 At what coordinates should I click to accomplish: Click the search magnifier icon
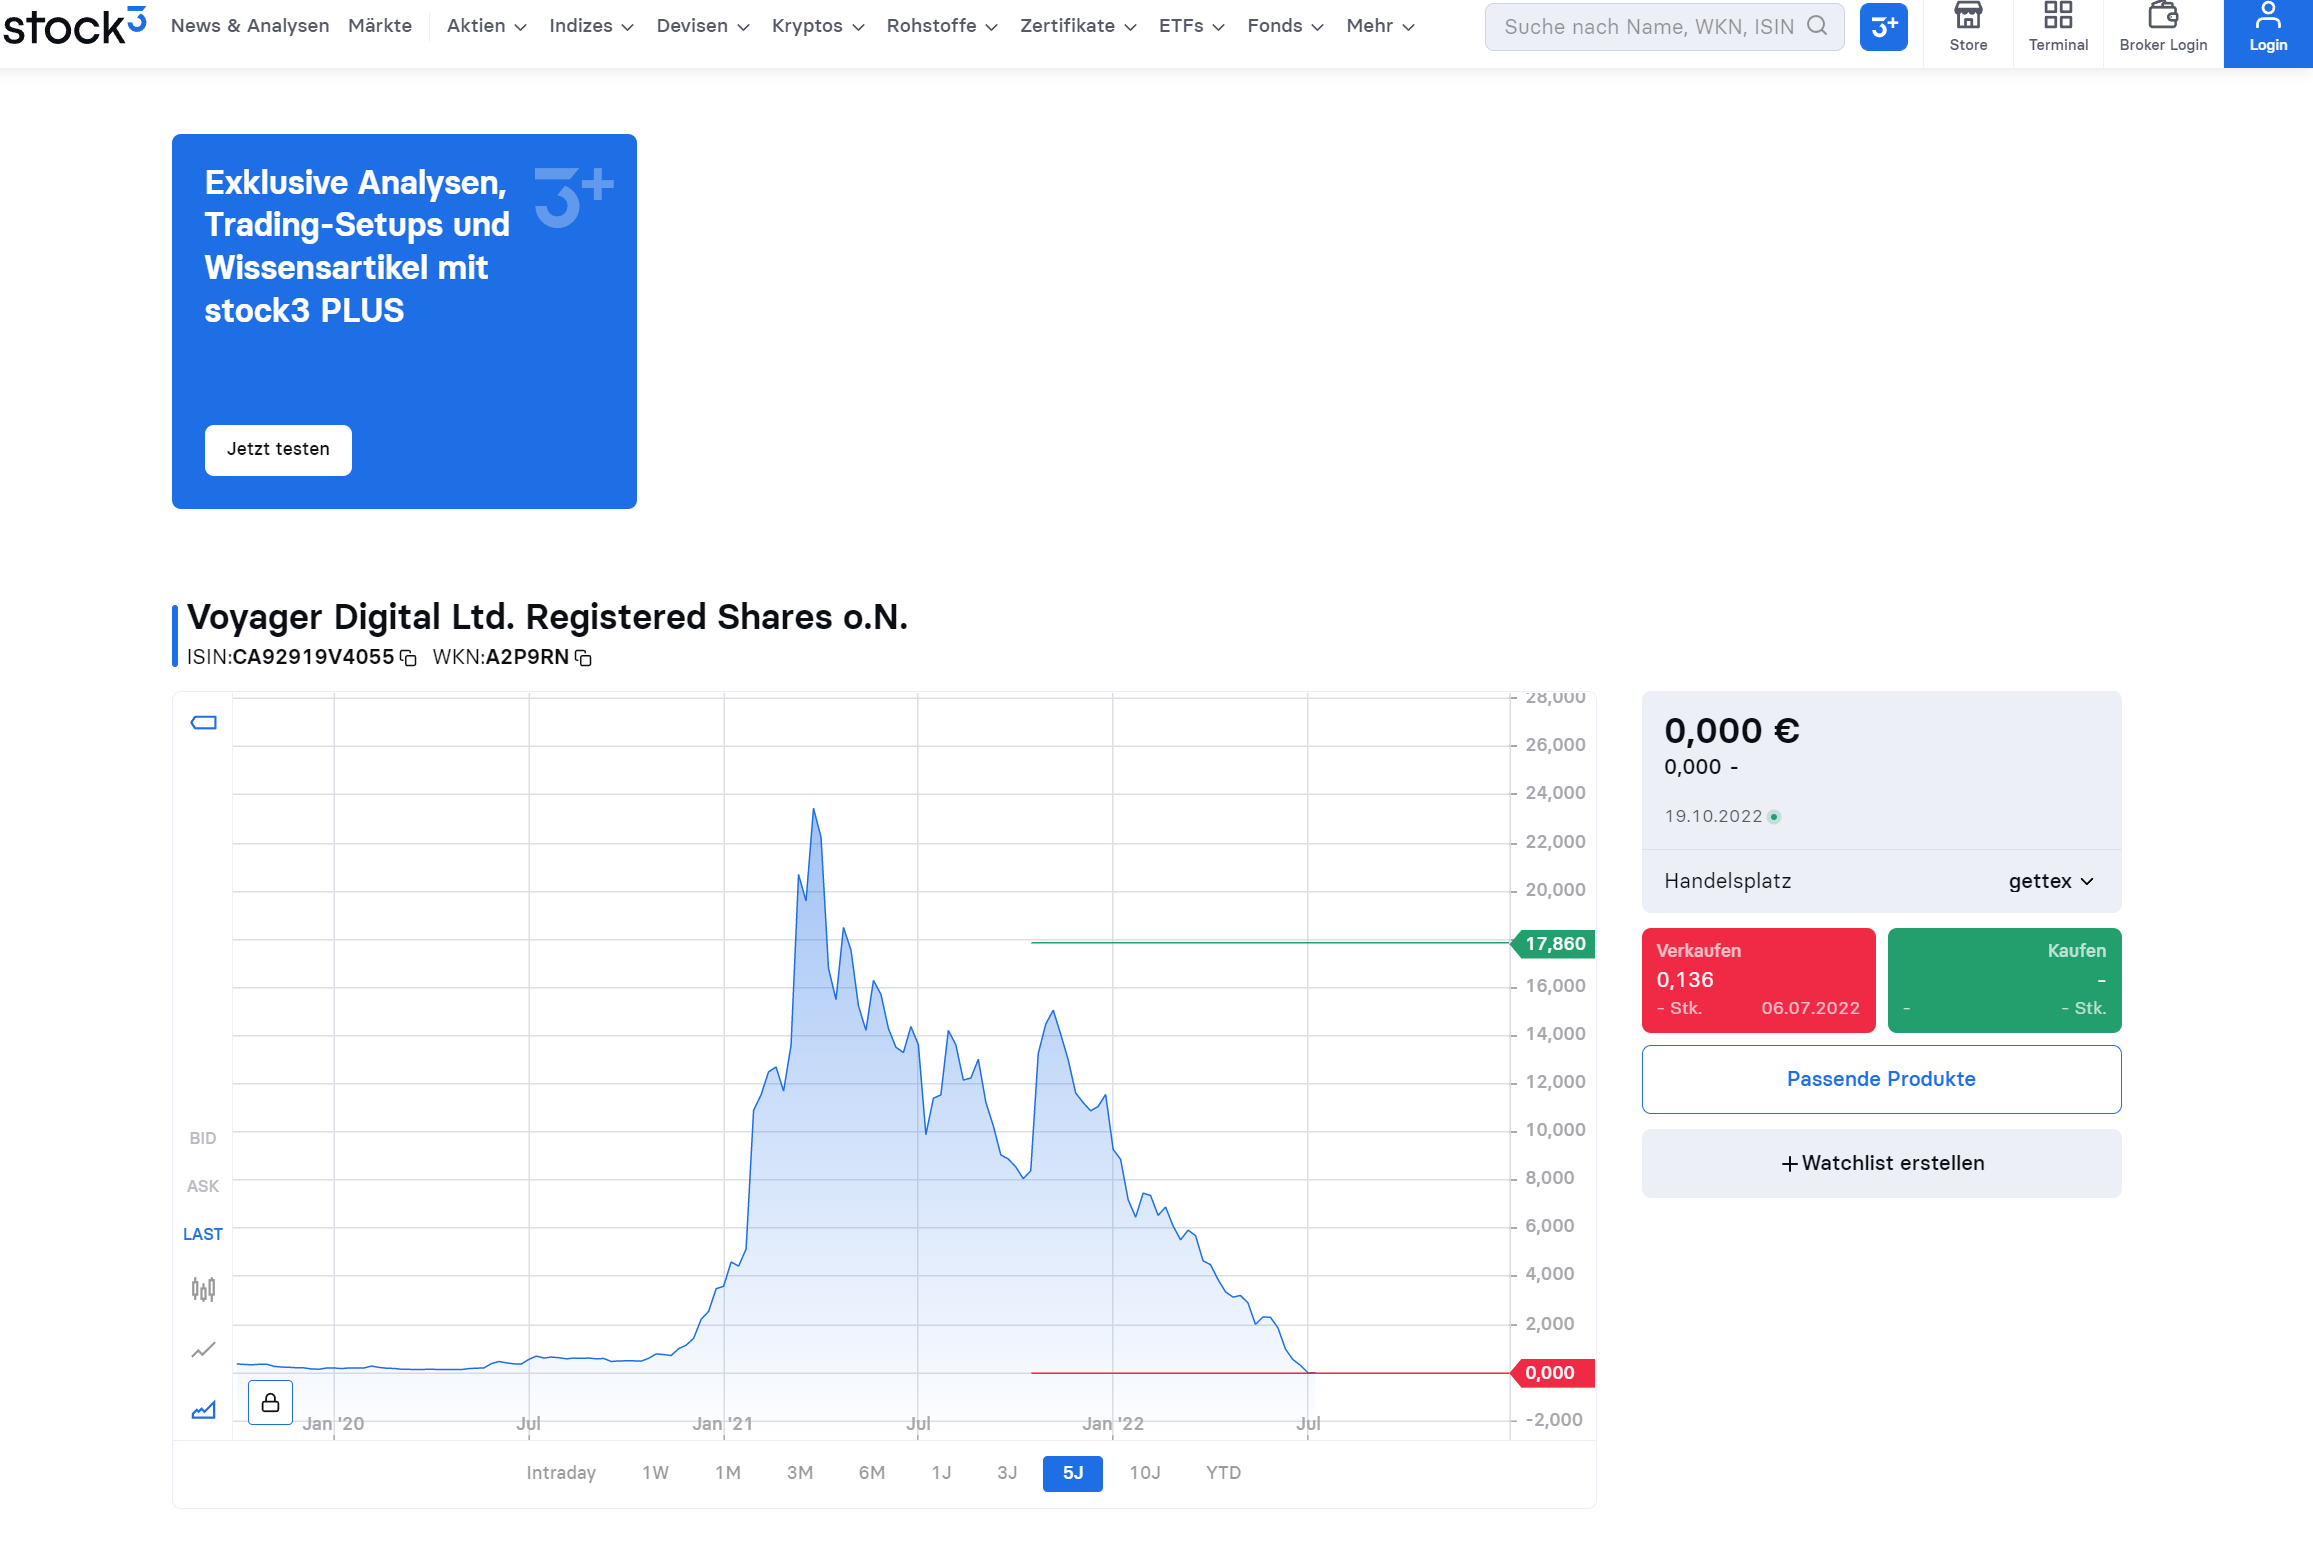pyautogui.click(x=1817, y=26)
